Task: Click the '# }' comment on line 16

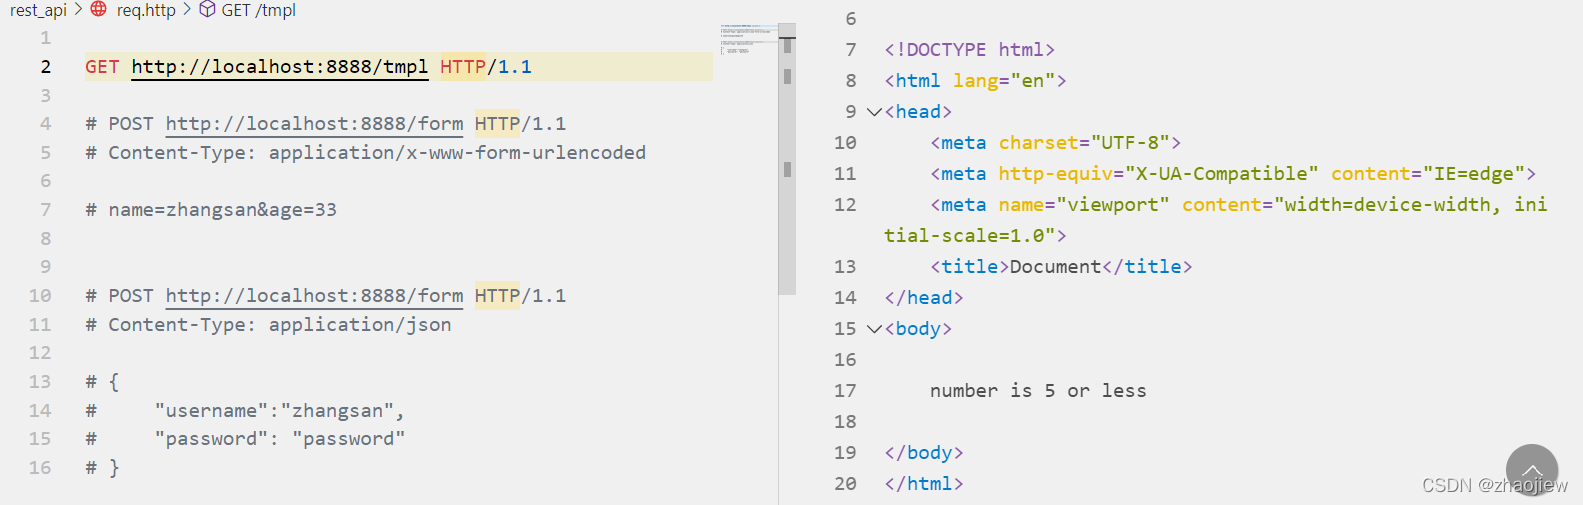Action: tap(102, 468)
